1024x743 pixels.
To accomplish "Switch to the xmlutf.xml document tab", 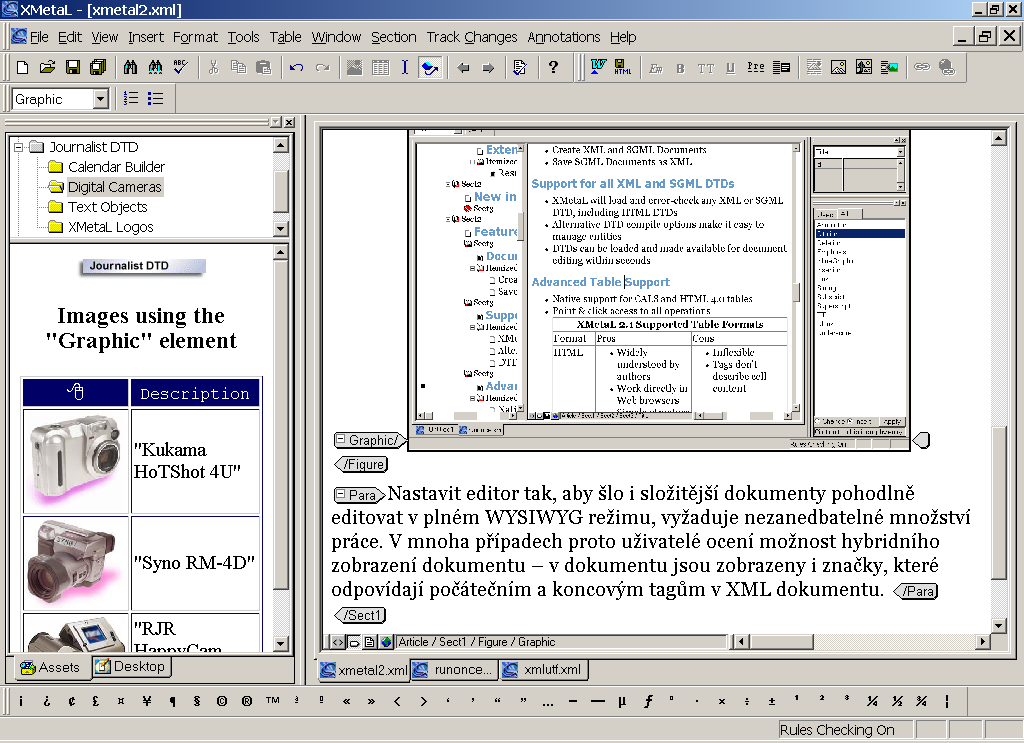I will [545, 670].
